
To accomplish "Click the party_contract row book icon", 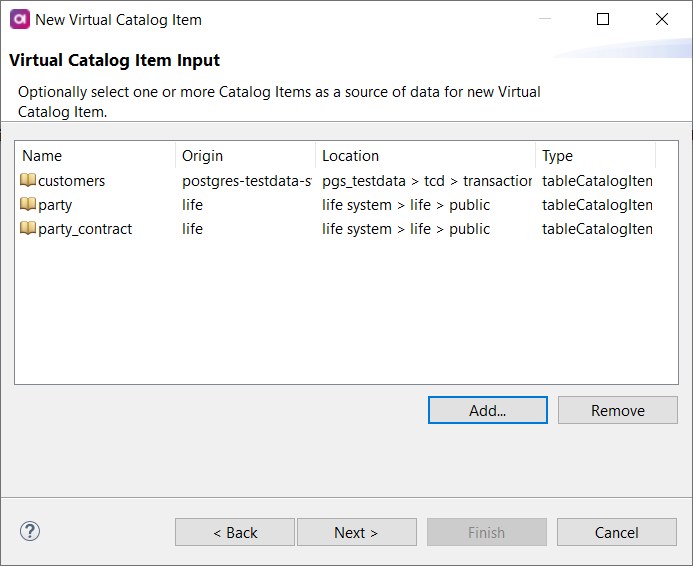I will point(28,229).
